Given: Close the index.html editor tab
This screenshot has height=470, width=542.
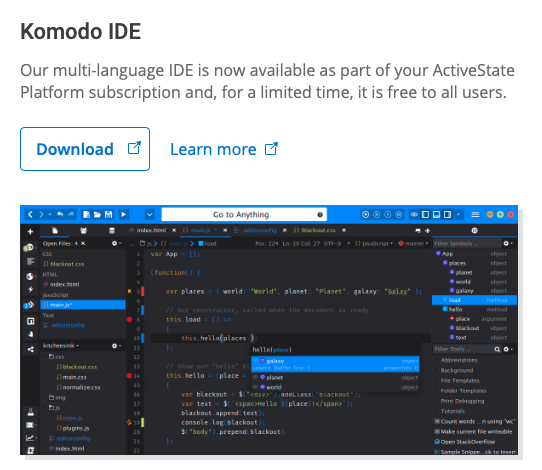Looking at the screenshot, I should click(x=174, y=230).
